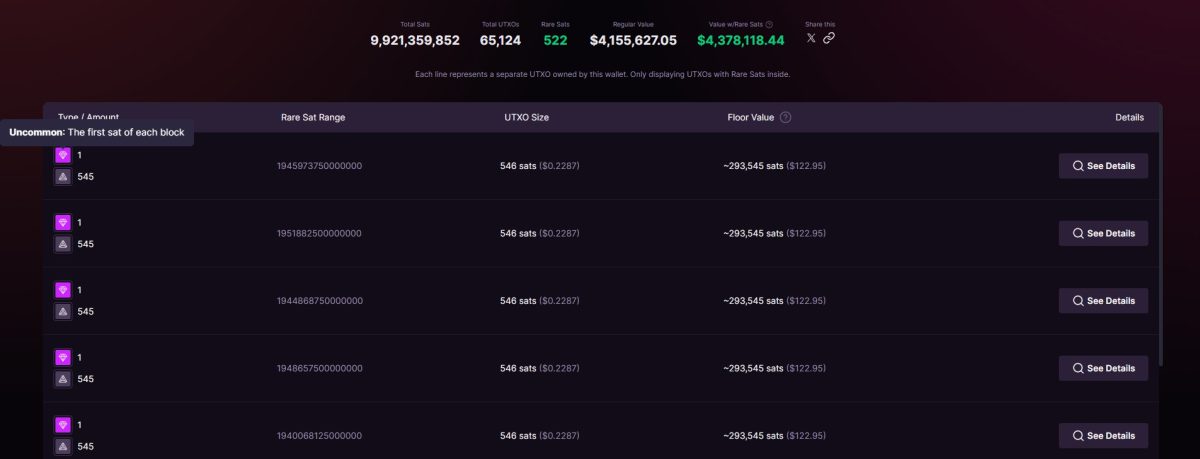Click uncommon diamond icon in row 1944868750000000

(x=63, y=290)
